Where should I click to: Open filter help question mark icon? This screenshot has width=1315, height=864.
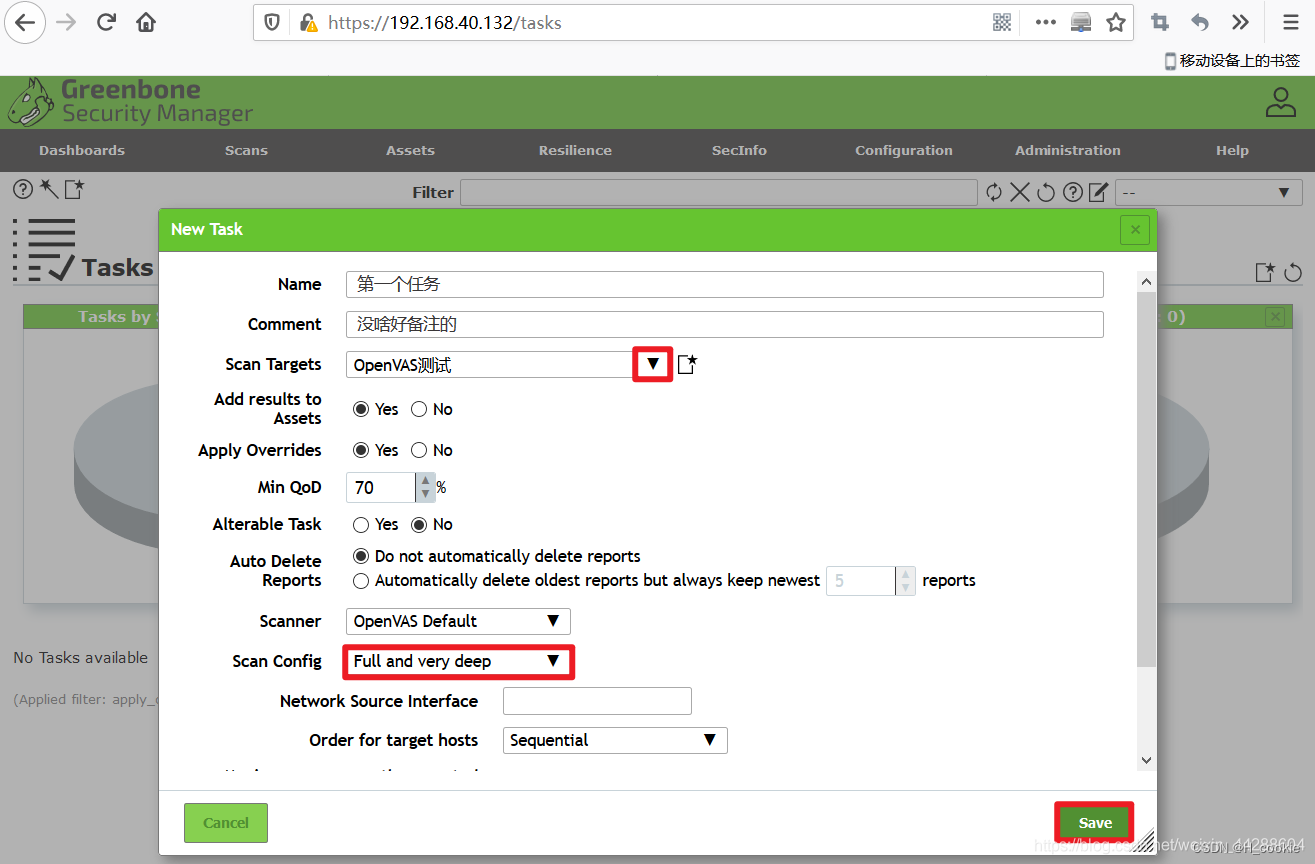tap(1072, 192)
